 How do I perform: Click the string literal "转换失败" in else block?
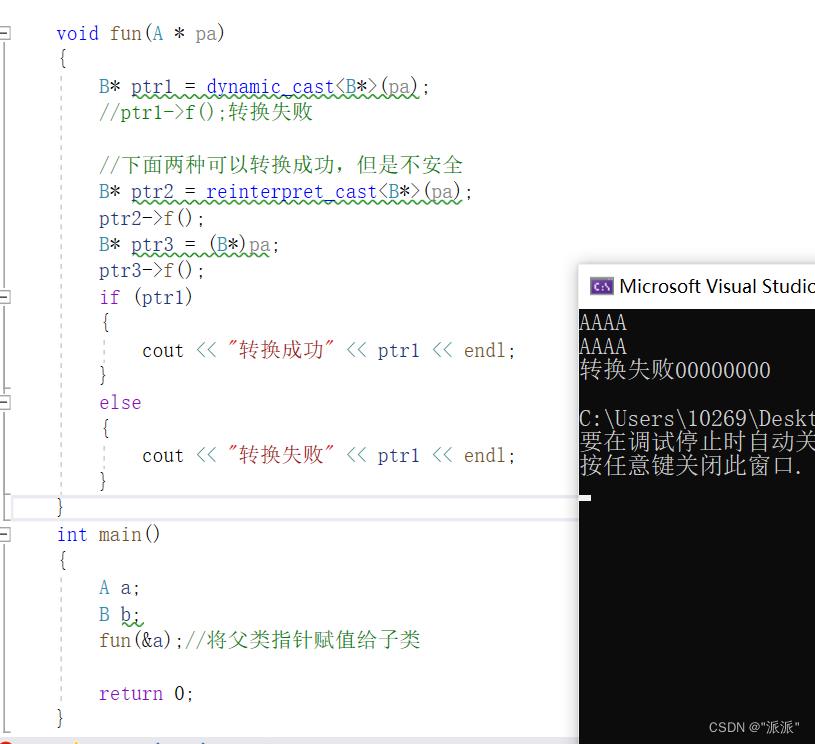click(281, 455)
